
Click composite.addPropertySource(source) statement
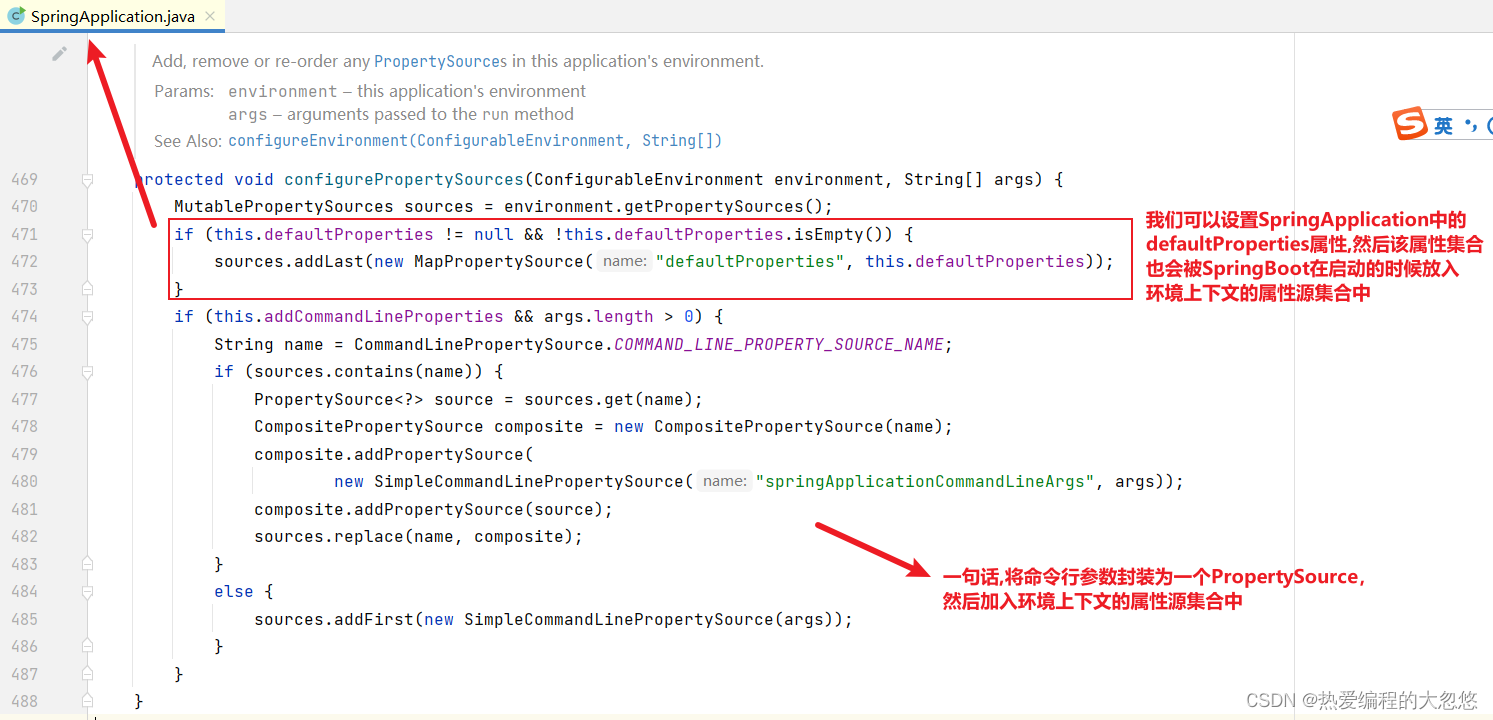click(x=433, y=510)
